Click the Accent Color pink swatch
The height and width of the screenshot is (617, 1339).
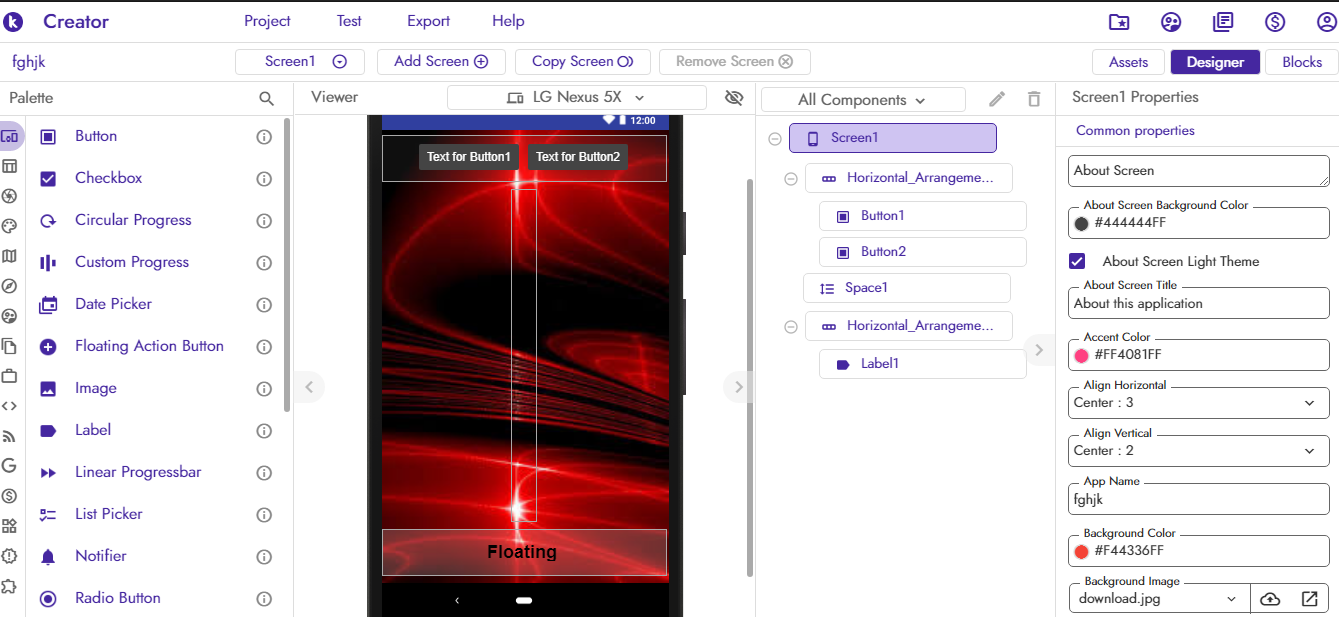1081,355
